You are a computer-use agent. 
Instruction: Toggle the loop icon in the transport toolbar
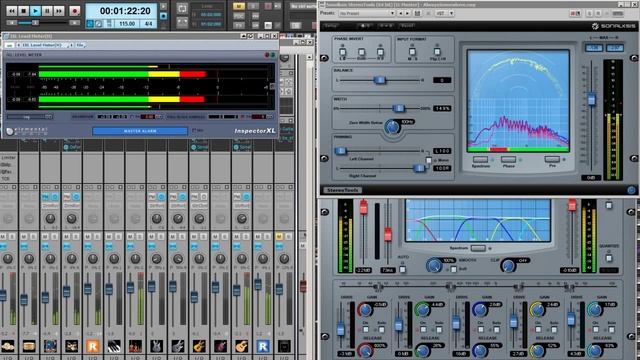tap(182, 8)
